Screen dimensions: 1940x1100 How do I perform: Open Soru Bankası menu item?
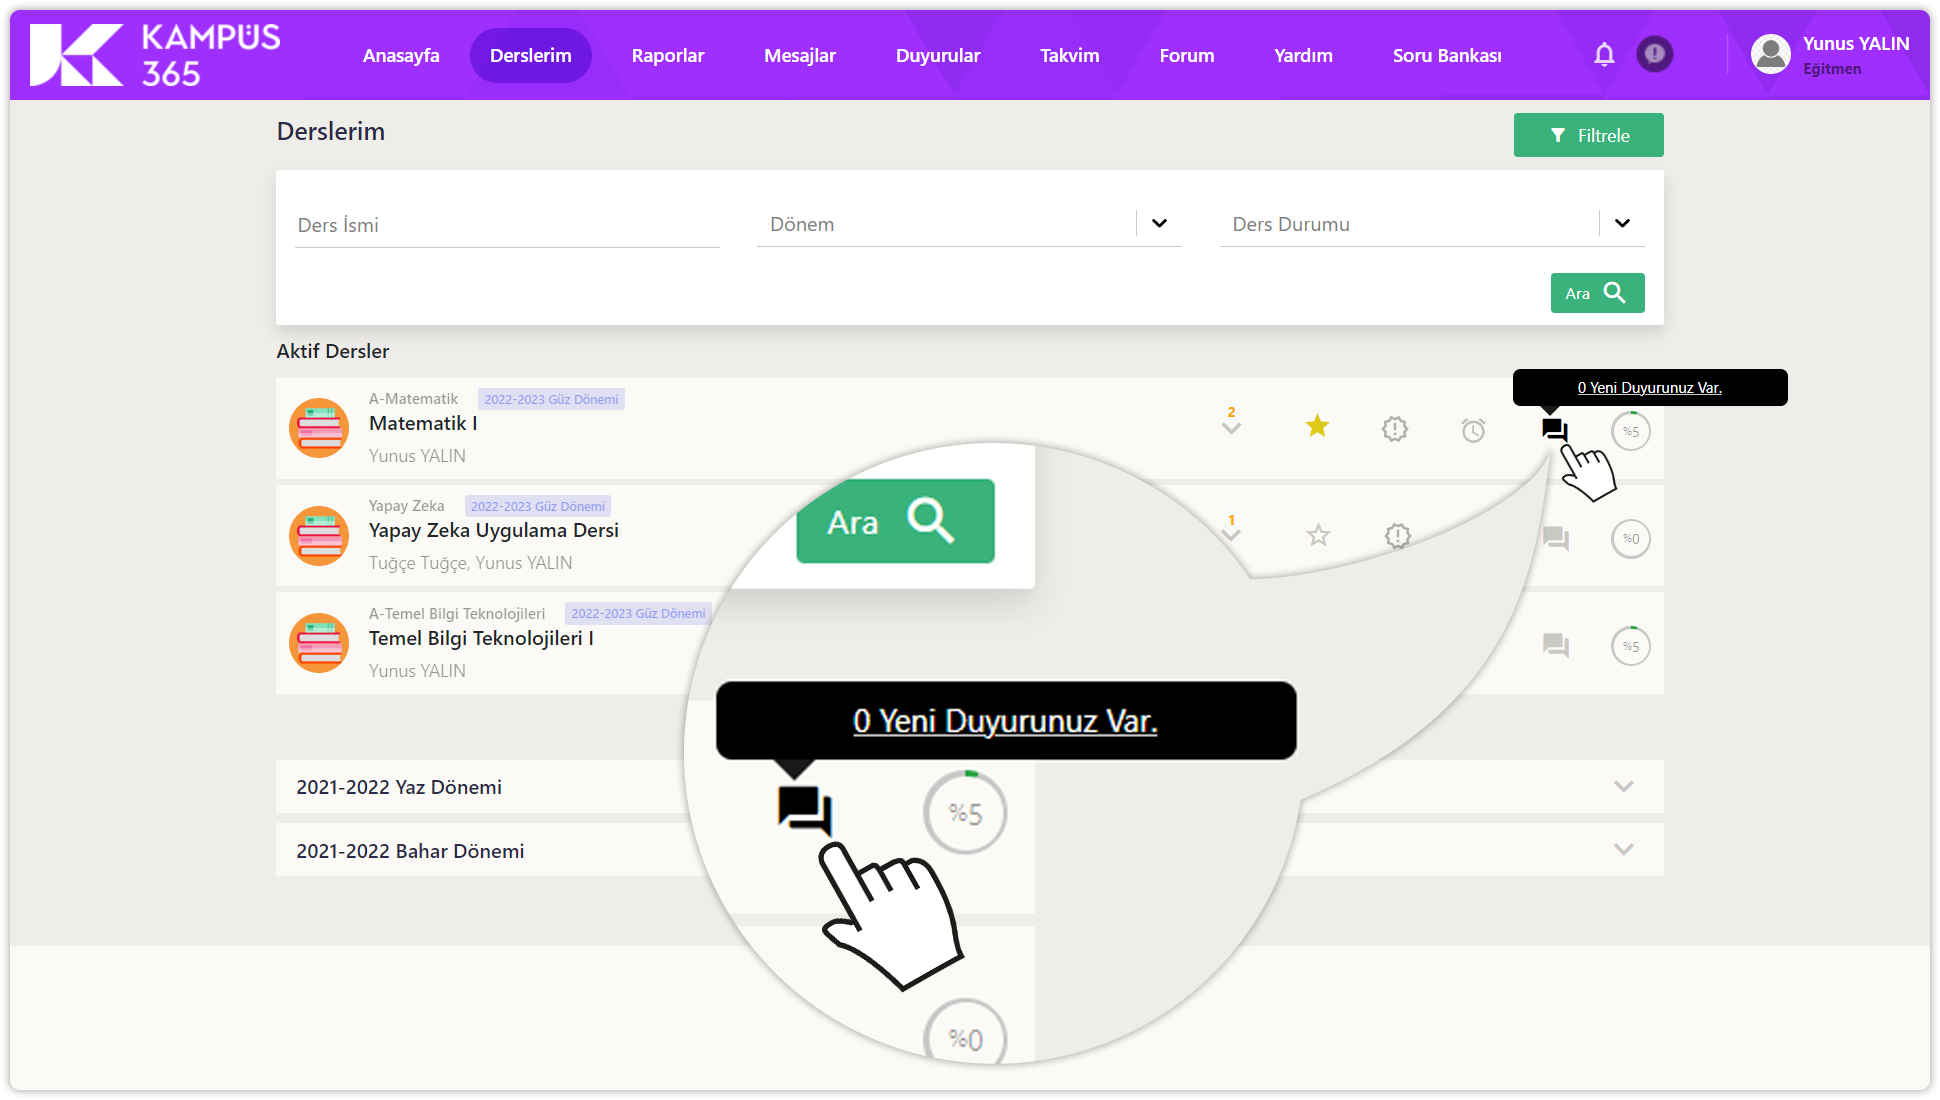1446,56
